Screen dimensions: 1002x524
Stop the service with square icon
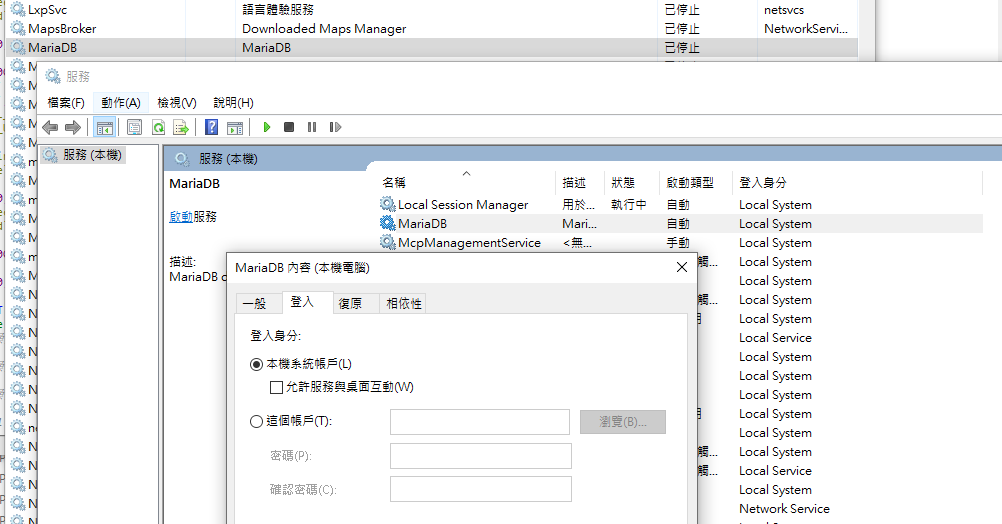[289, 127]
